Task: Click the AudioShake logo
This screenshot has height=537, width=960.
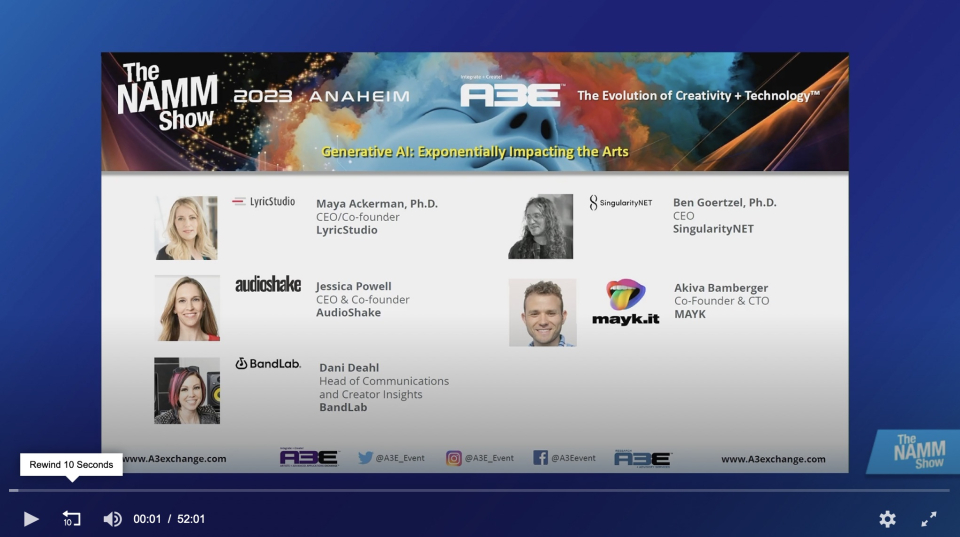Action: [268, 285]
